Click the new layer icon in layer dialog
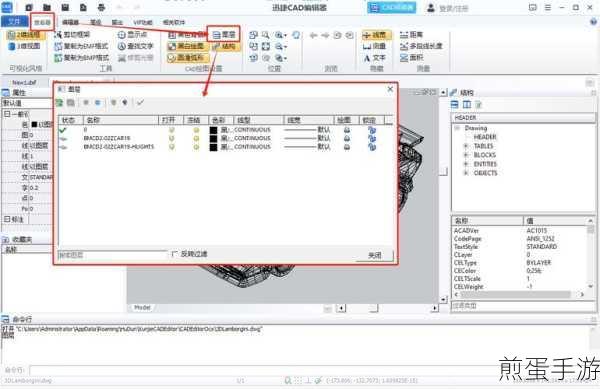 [59, 103]
